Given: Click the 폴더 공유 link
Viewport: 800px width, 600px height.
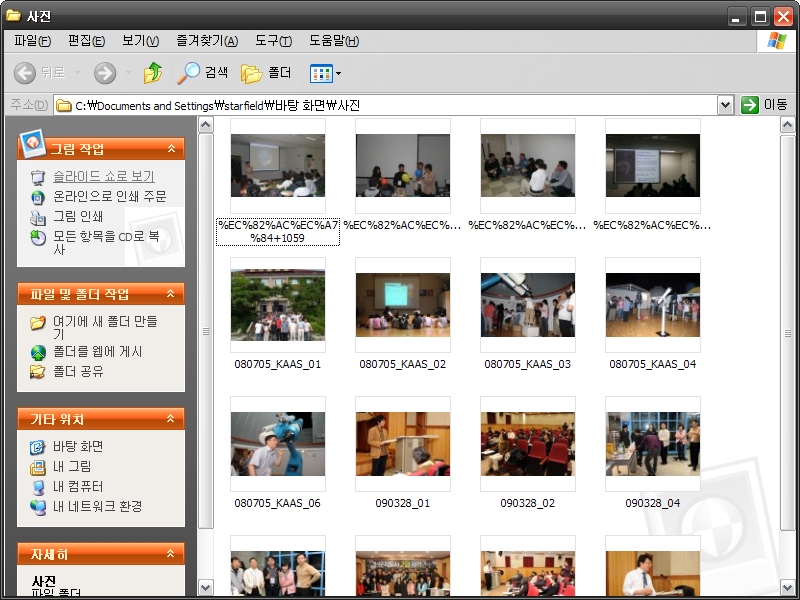Looking at the screenshot, I should 78,371.
